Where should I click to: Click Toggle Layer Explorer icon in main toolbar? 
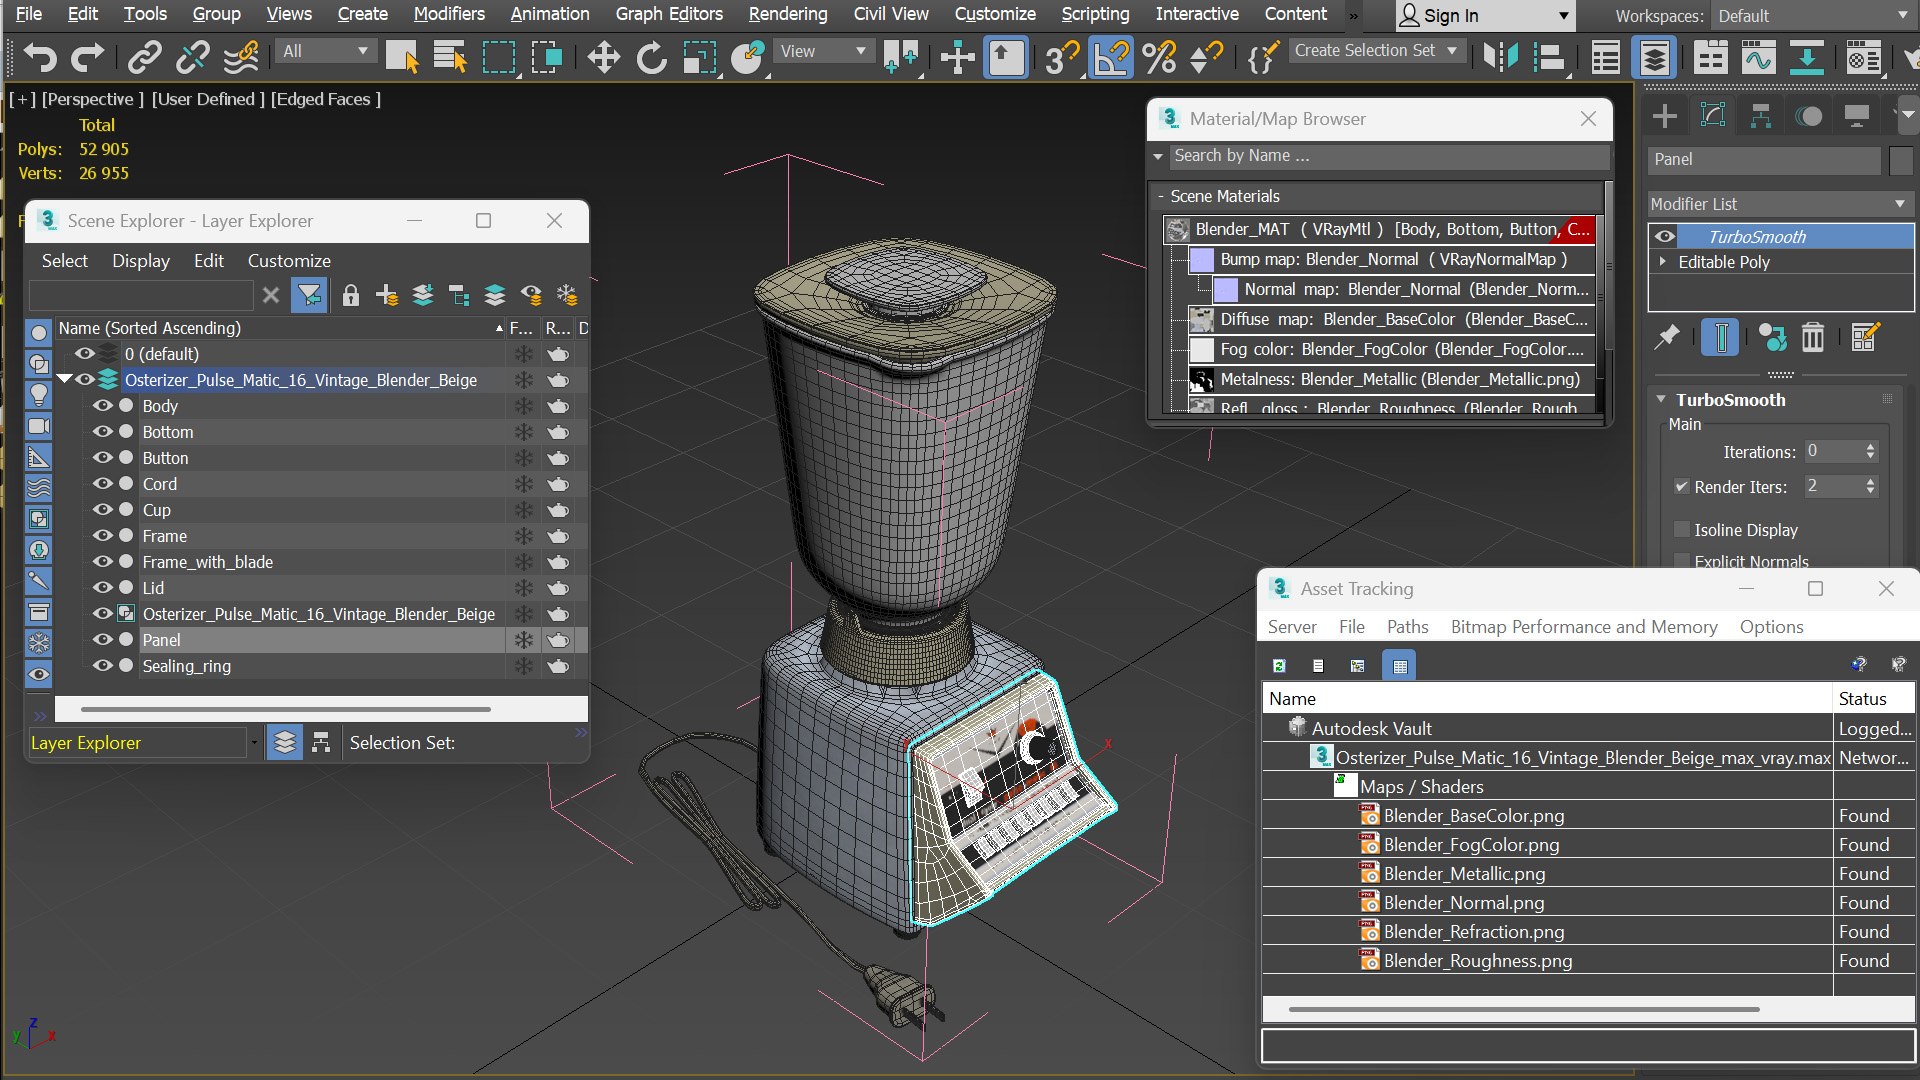click(1654, 58)
